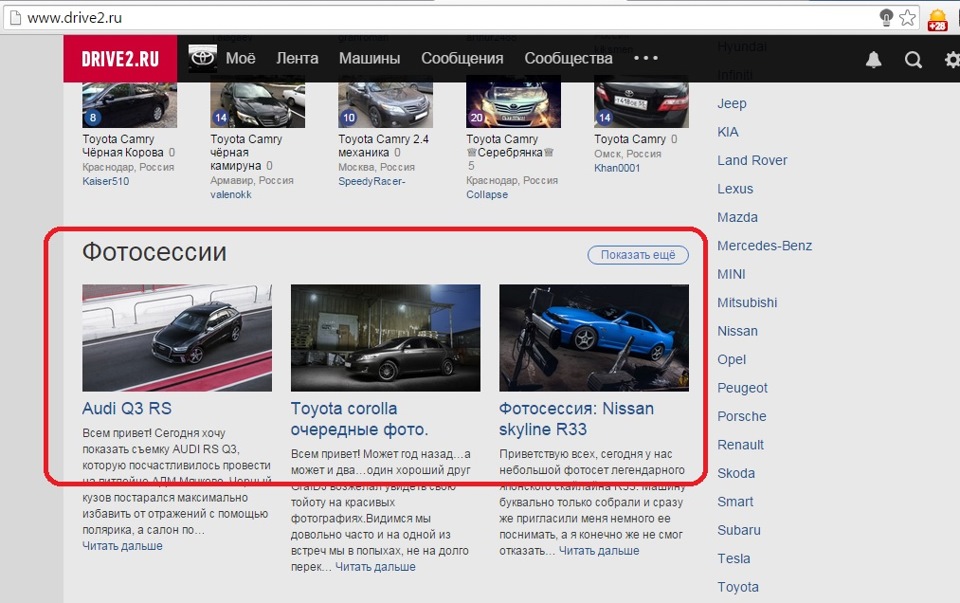
Task: Select Smart in the brands list
Action: coord(735,502)
